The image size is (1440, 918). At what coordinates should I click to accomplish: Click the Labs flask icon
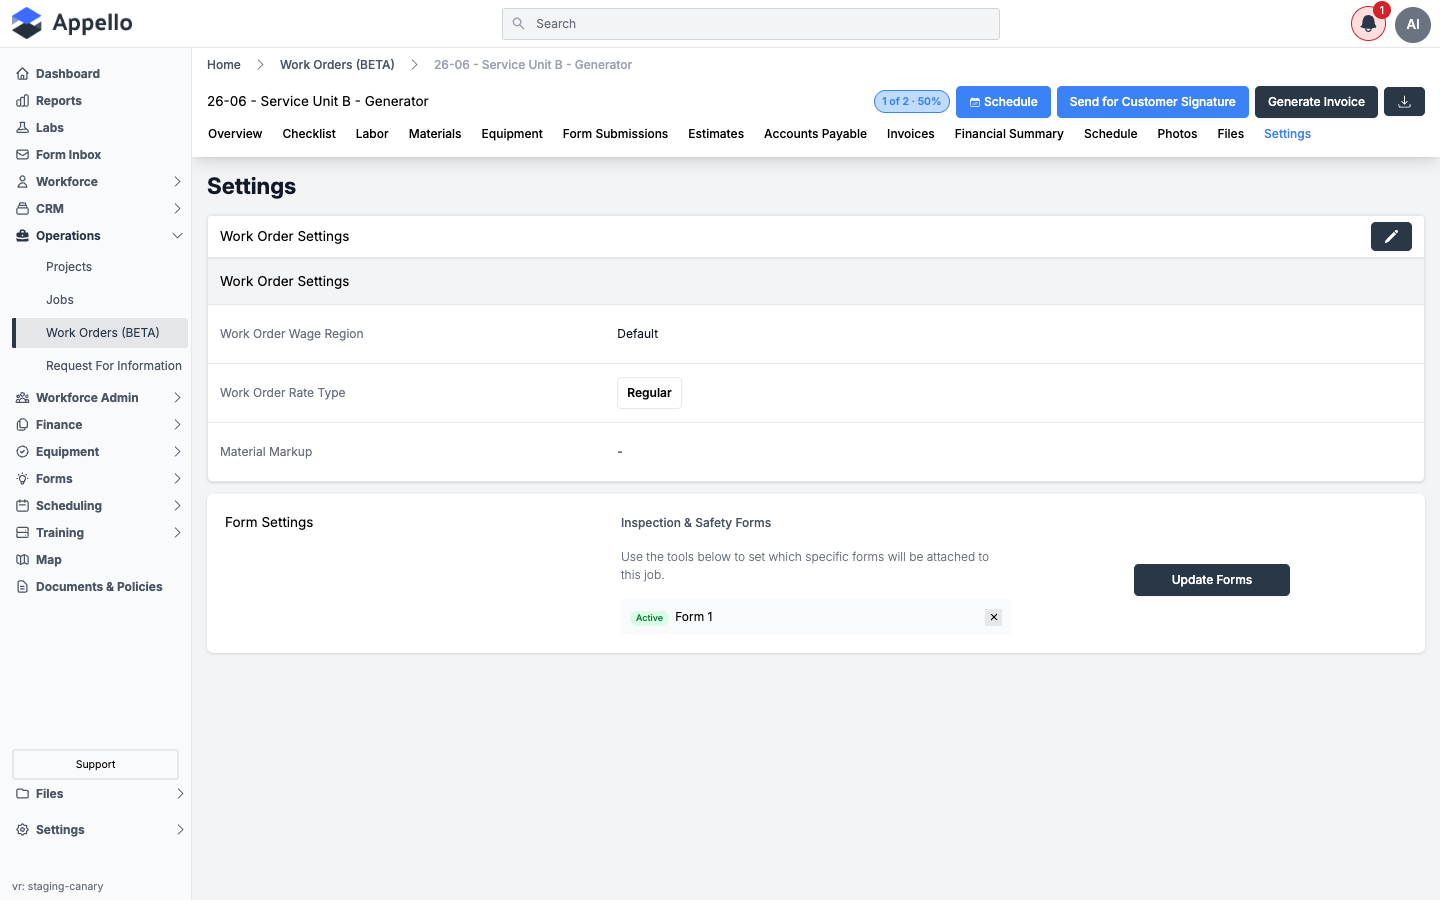[x=22, y=128]
